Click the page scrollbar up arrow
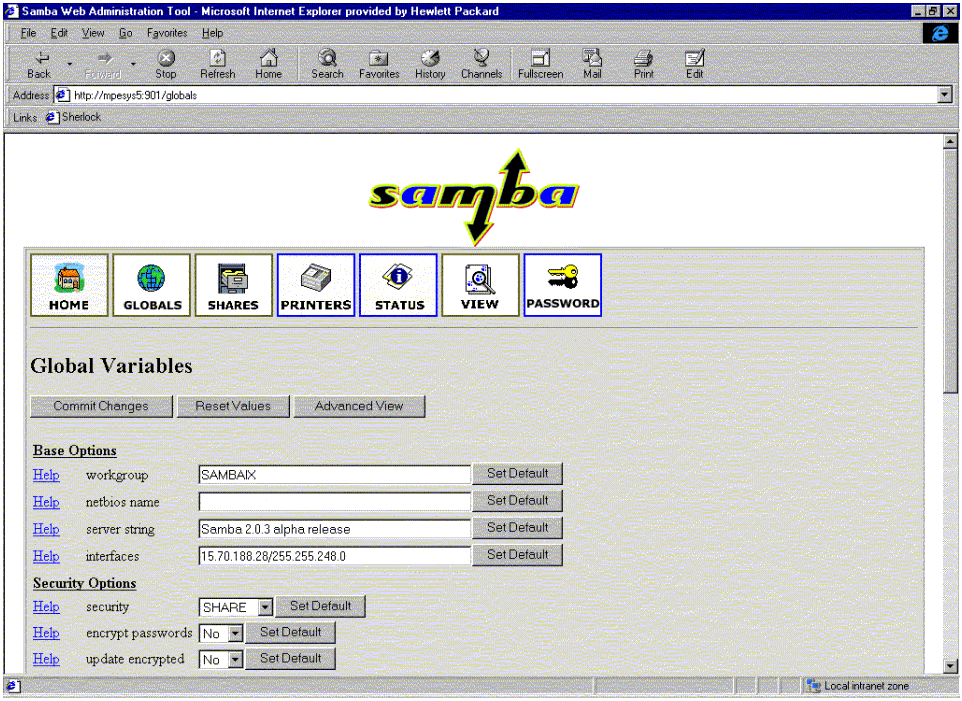The width and height of the screenshot is (962, 701). pyautogui.click(x=950, y=142)
